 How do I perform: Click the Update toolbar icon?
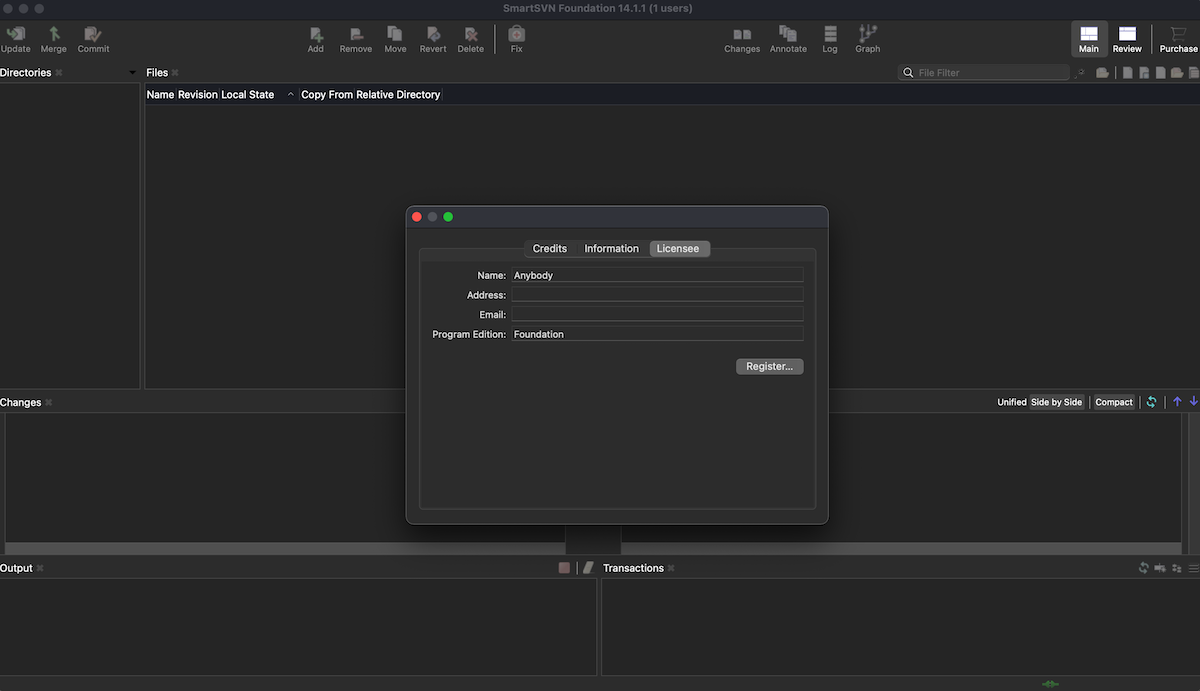pyautogui.click(x=16, y=38)
